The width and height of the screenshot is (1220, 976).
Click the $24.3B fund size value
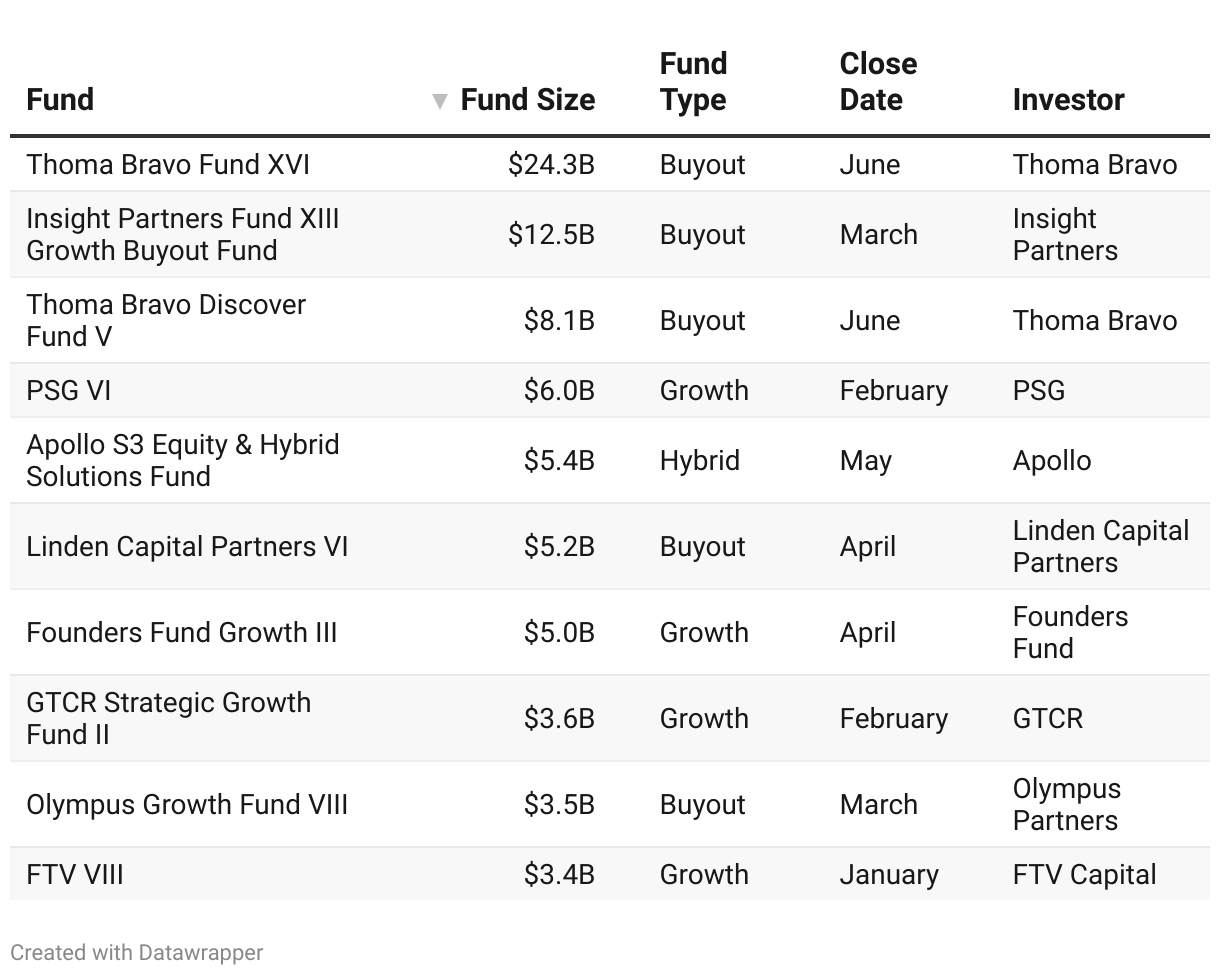(551, 165)
